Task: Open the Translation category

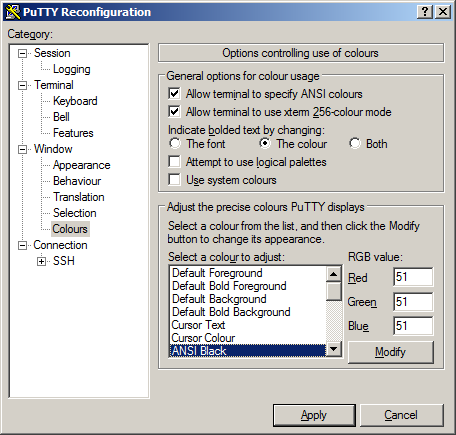Action: [x=79, y=197]
